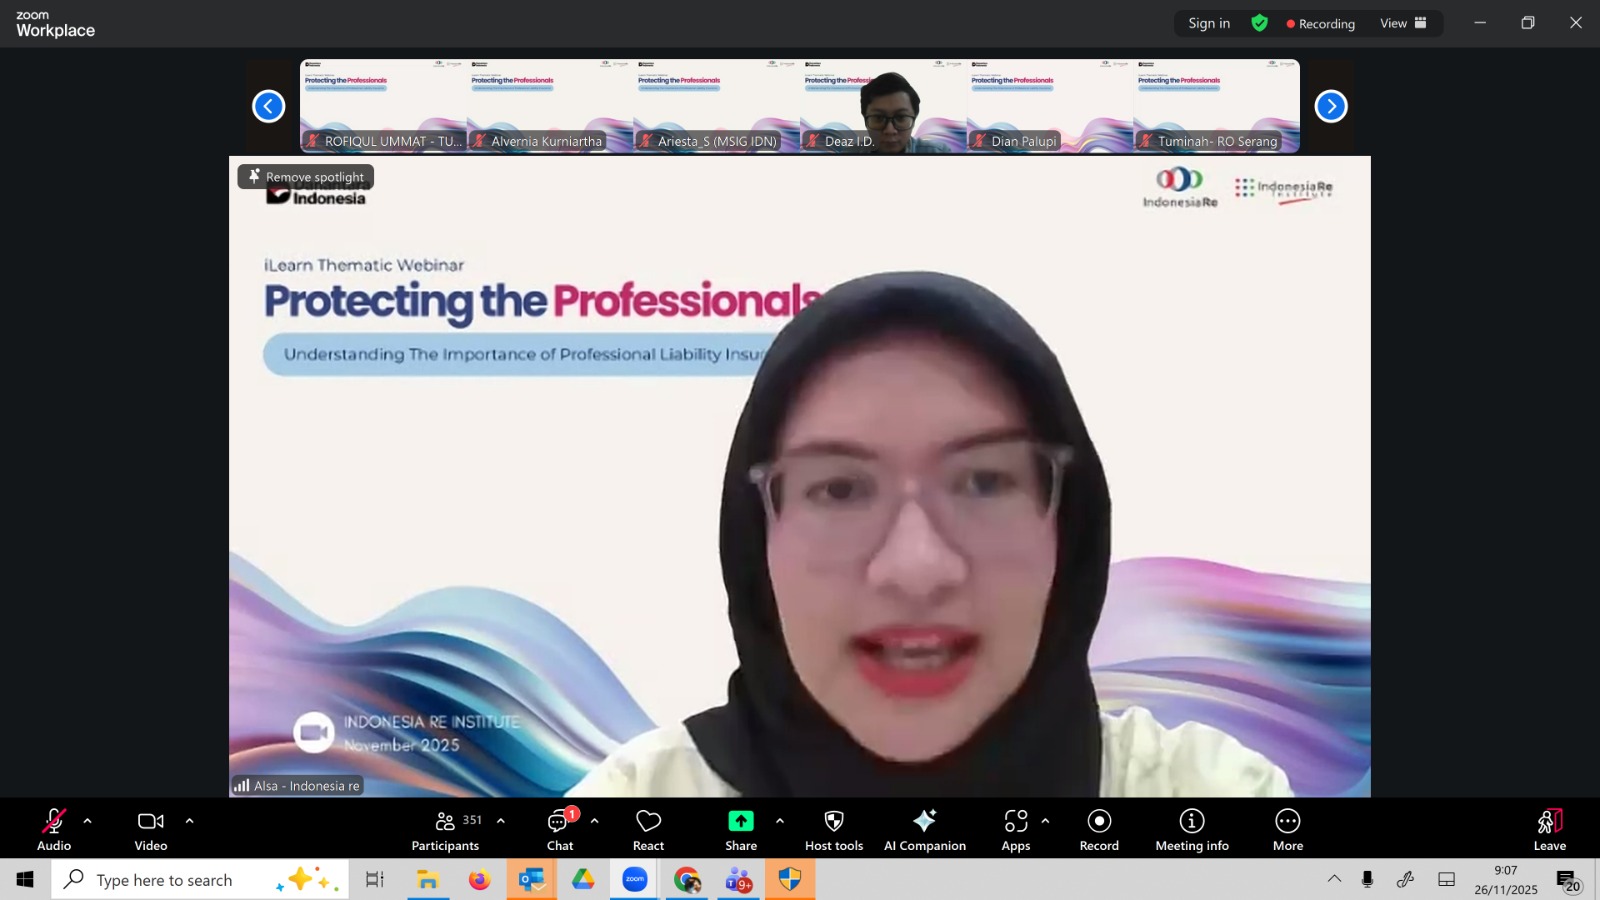Screen dimensions: 1600x900
Task: Click the green Share screen icon
Action: (x=741, y=821)
